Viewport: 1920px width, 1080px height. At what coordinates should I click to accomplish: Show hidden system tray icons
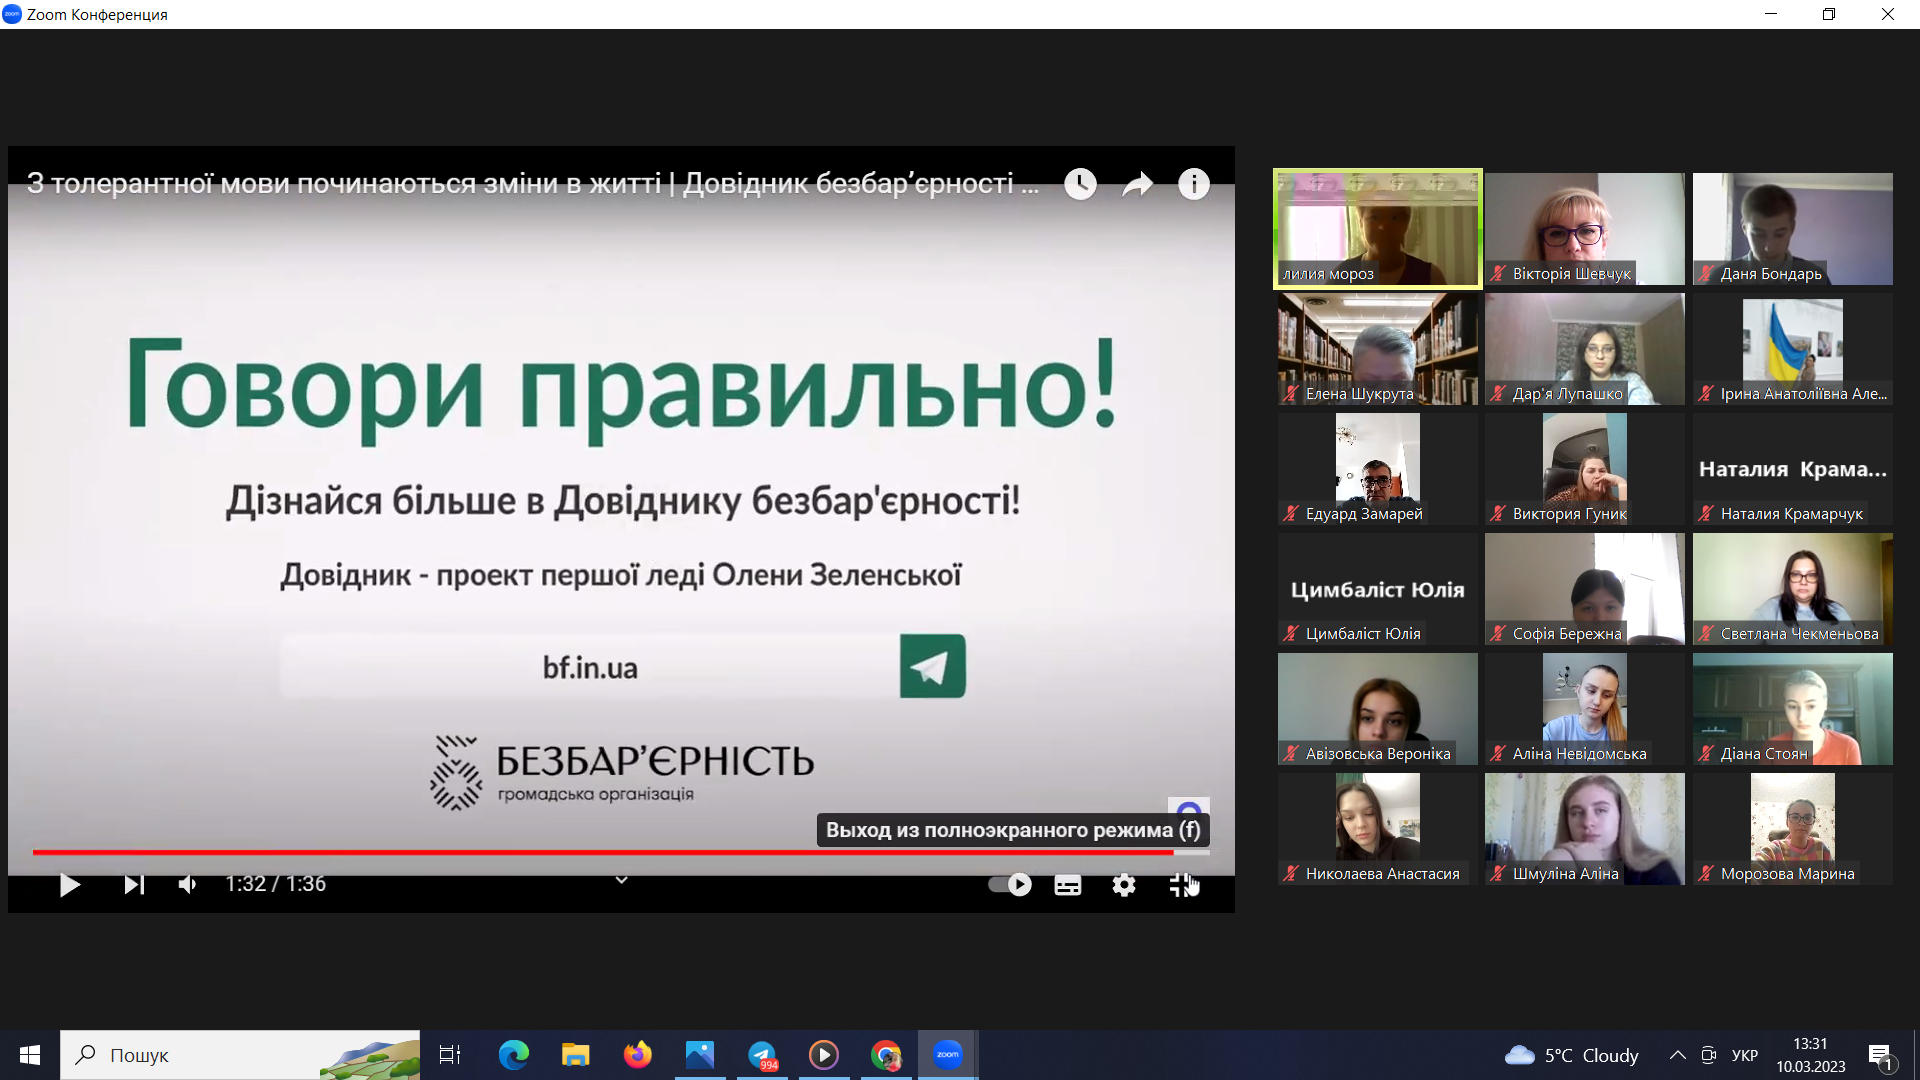pyautogui.click(x=1678, y=1055)
